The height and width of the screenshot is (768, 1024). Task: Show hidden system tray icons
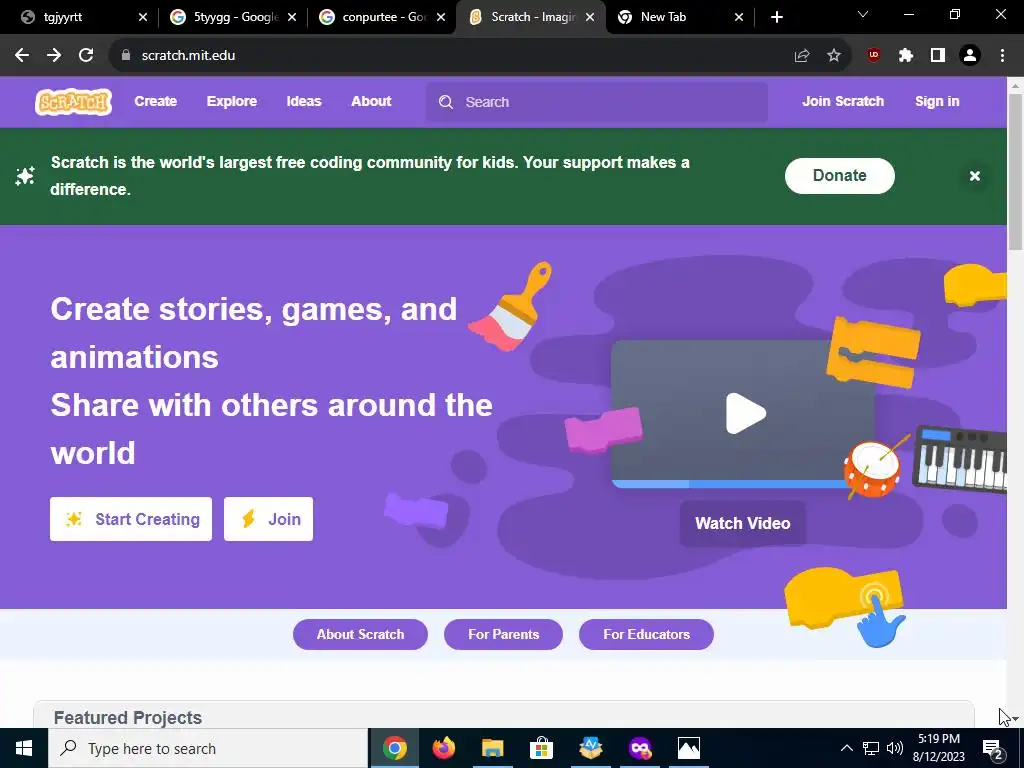tap(846, 748)
